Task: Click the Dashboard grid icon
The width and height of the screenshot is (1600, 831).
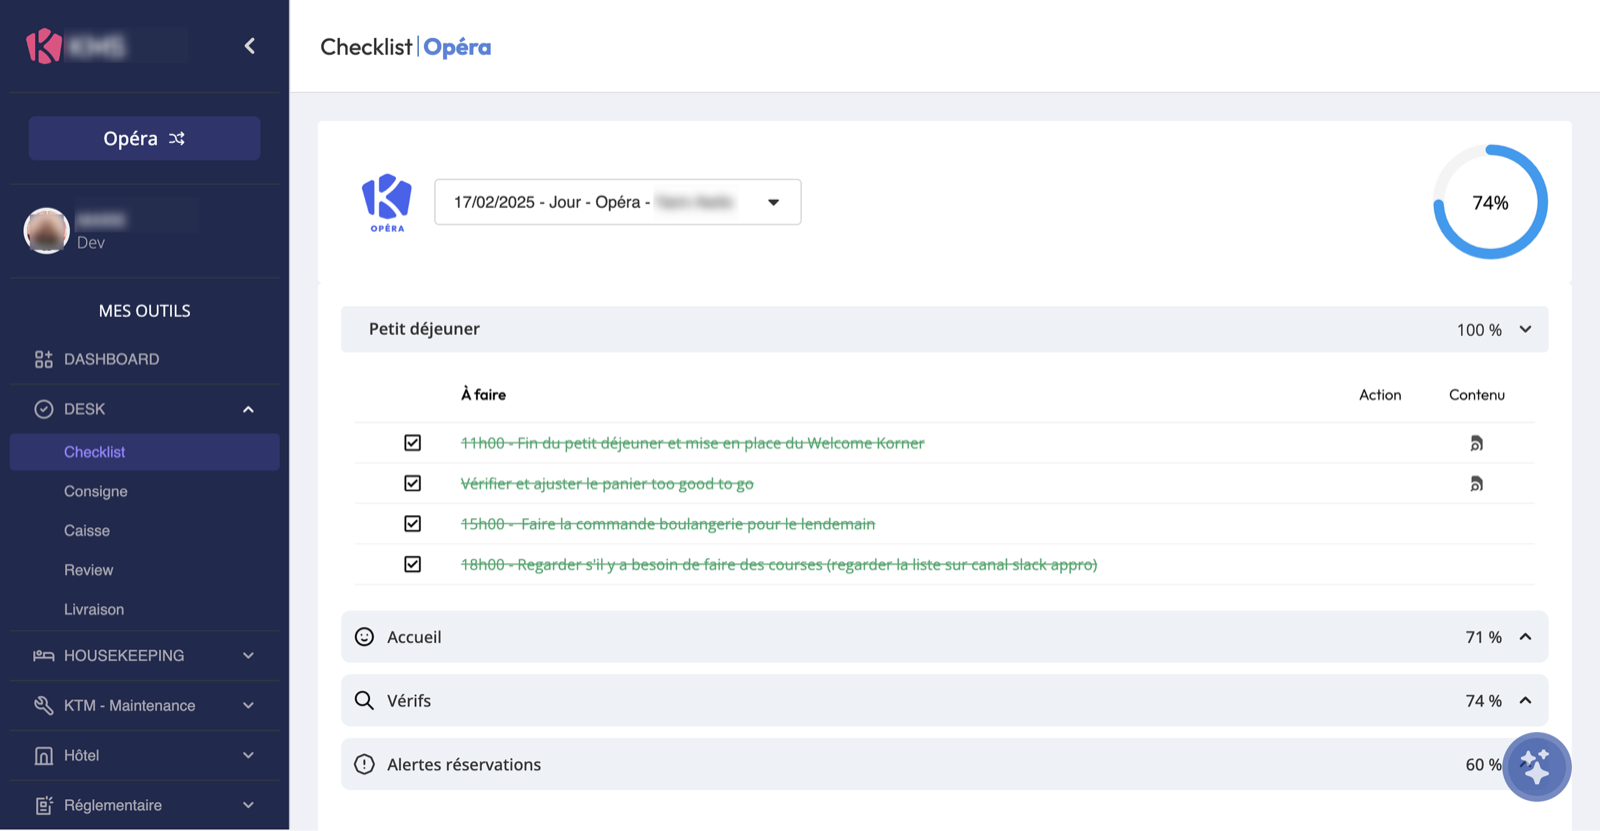Action: (x=43, y=359)
